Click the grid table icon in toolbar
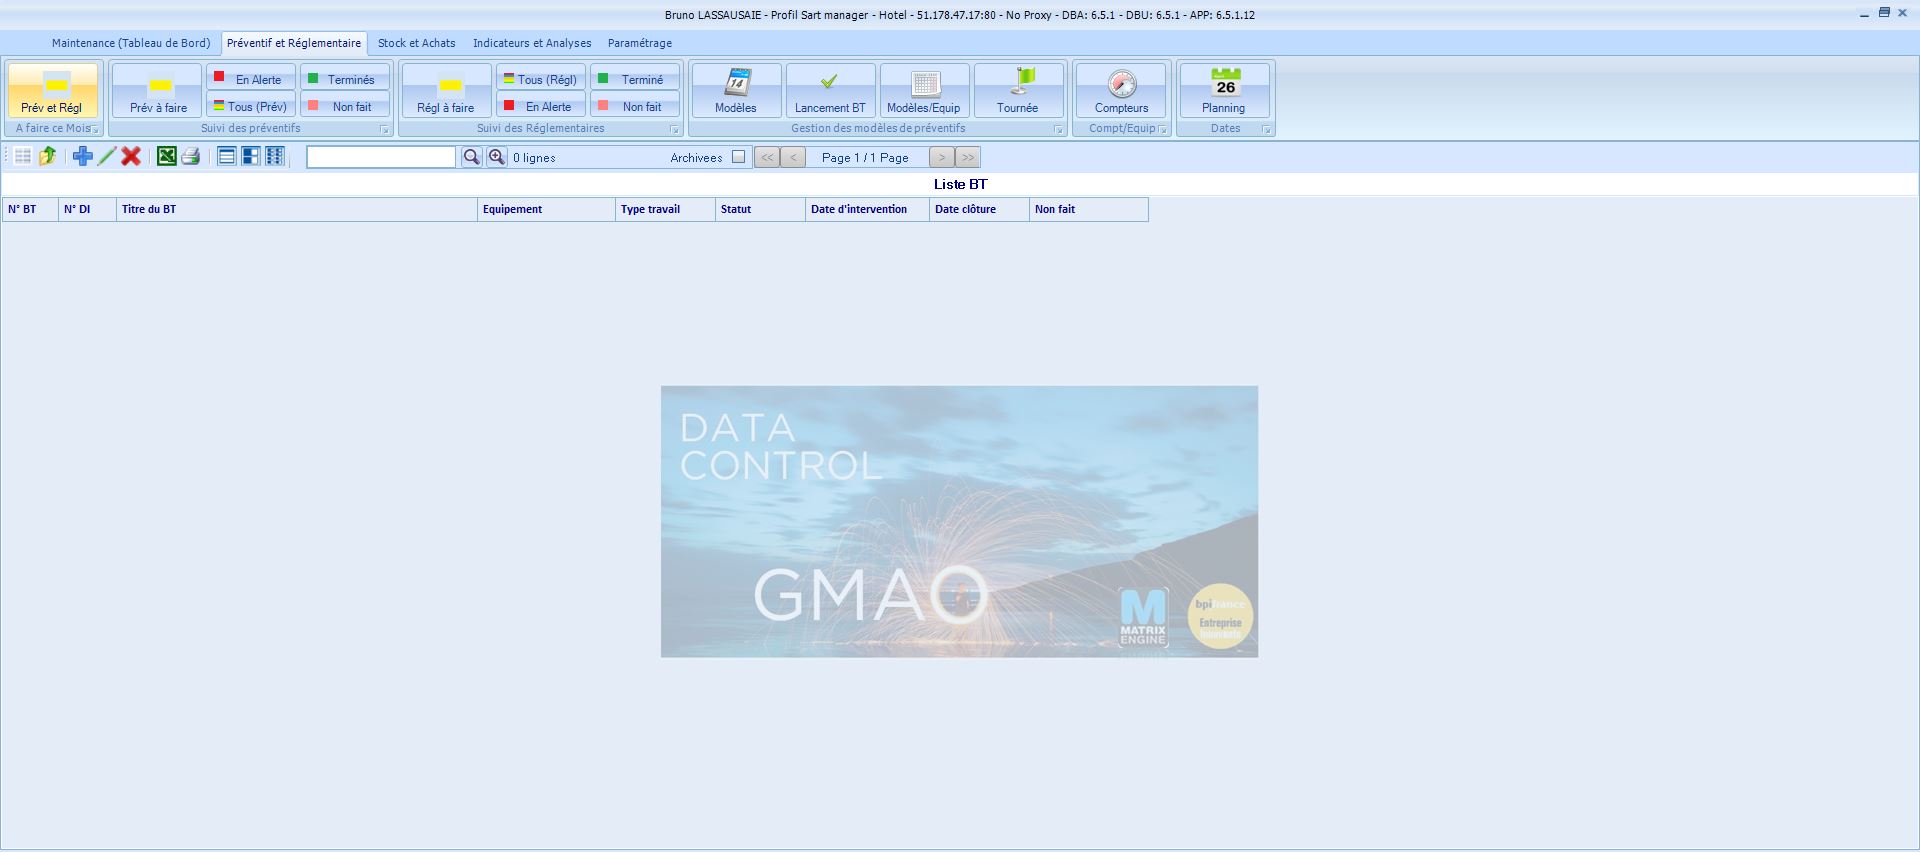The height and width of the screenshot is (852, 1920). [23, 156]
